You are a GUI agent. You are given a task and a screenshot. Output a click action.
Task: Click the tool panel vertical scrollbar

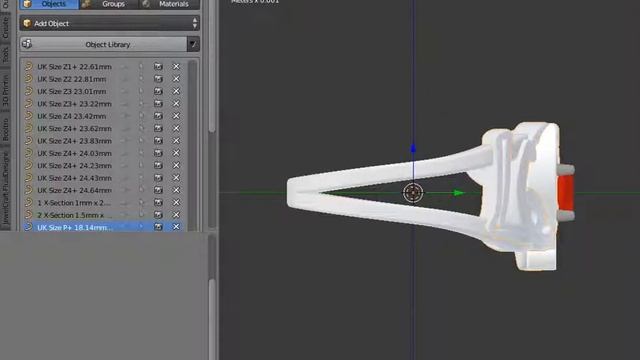click(x=212, y=65)
